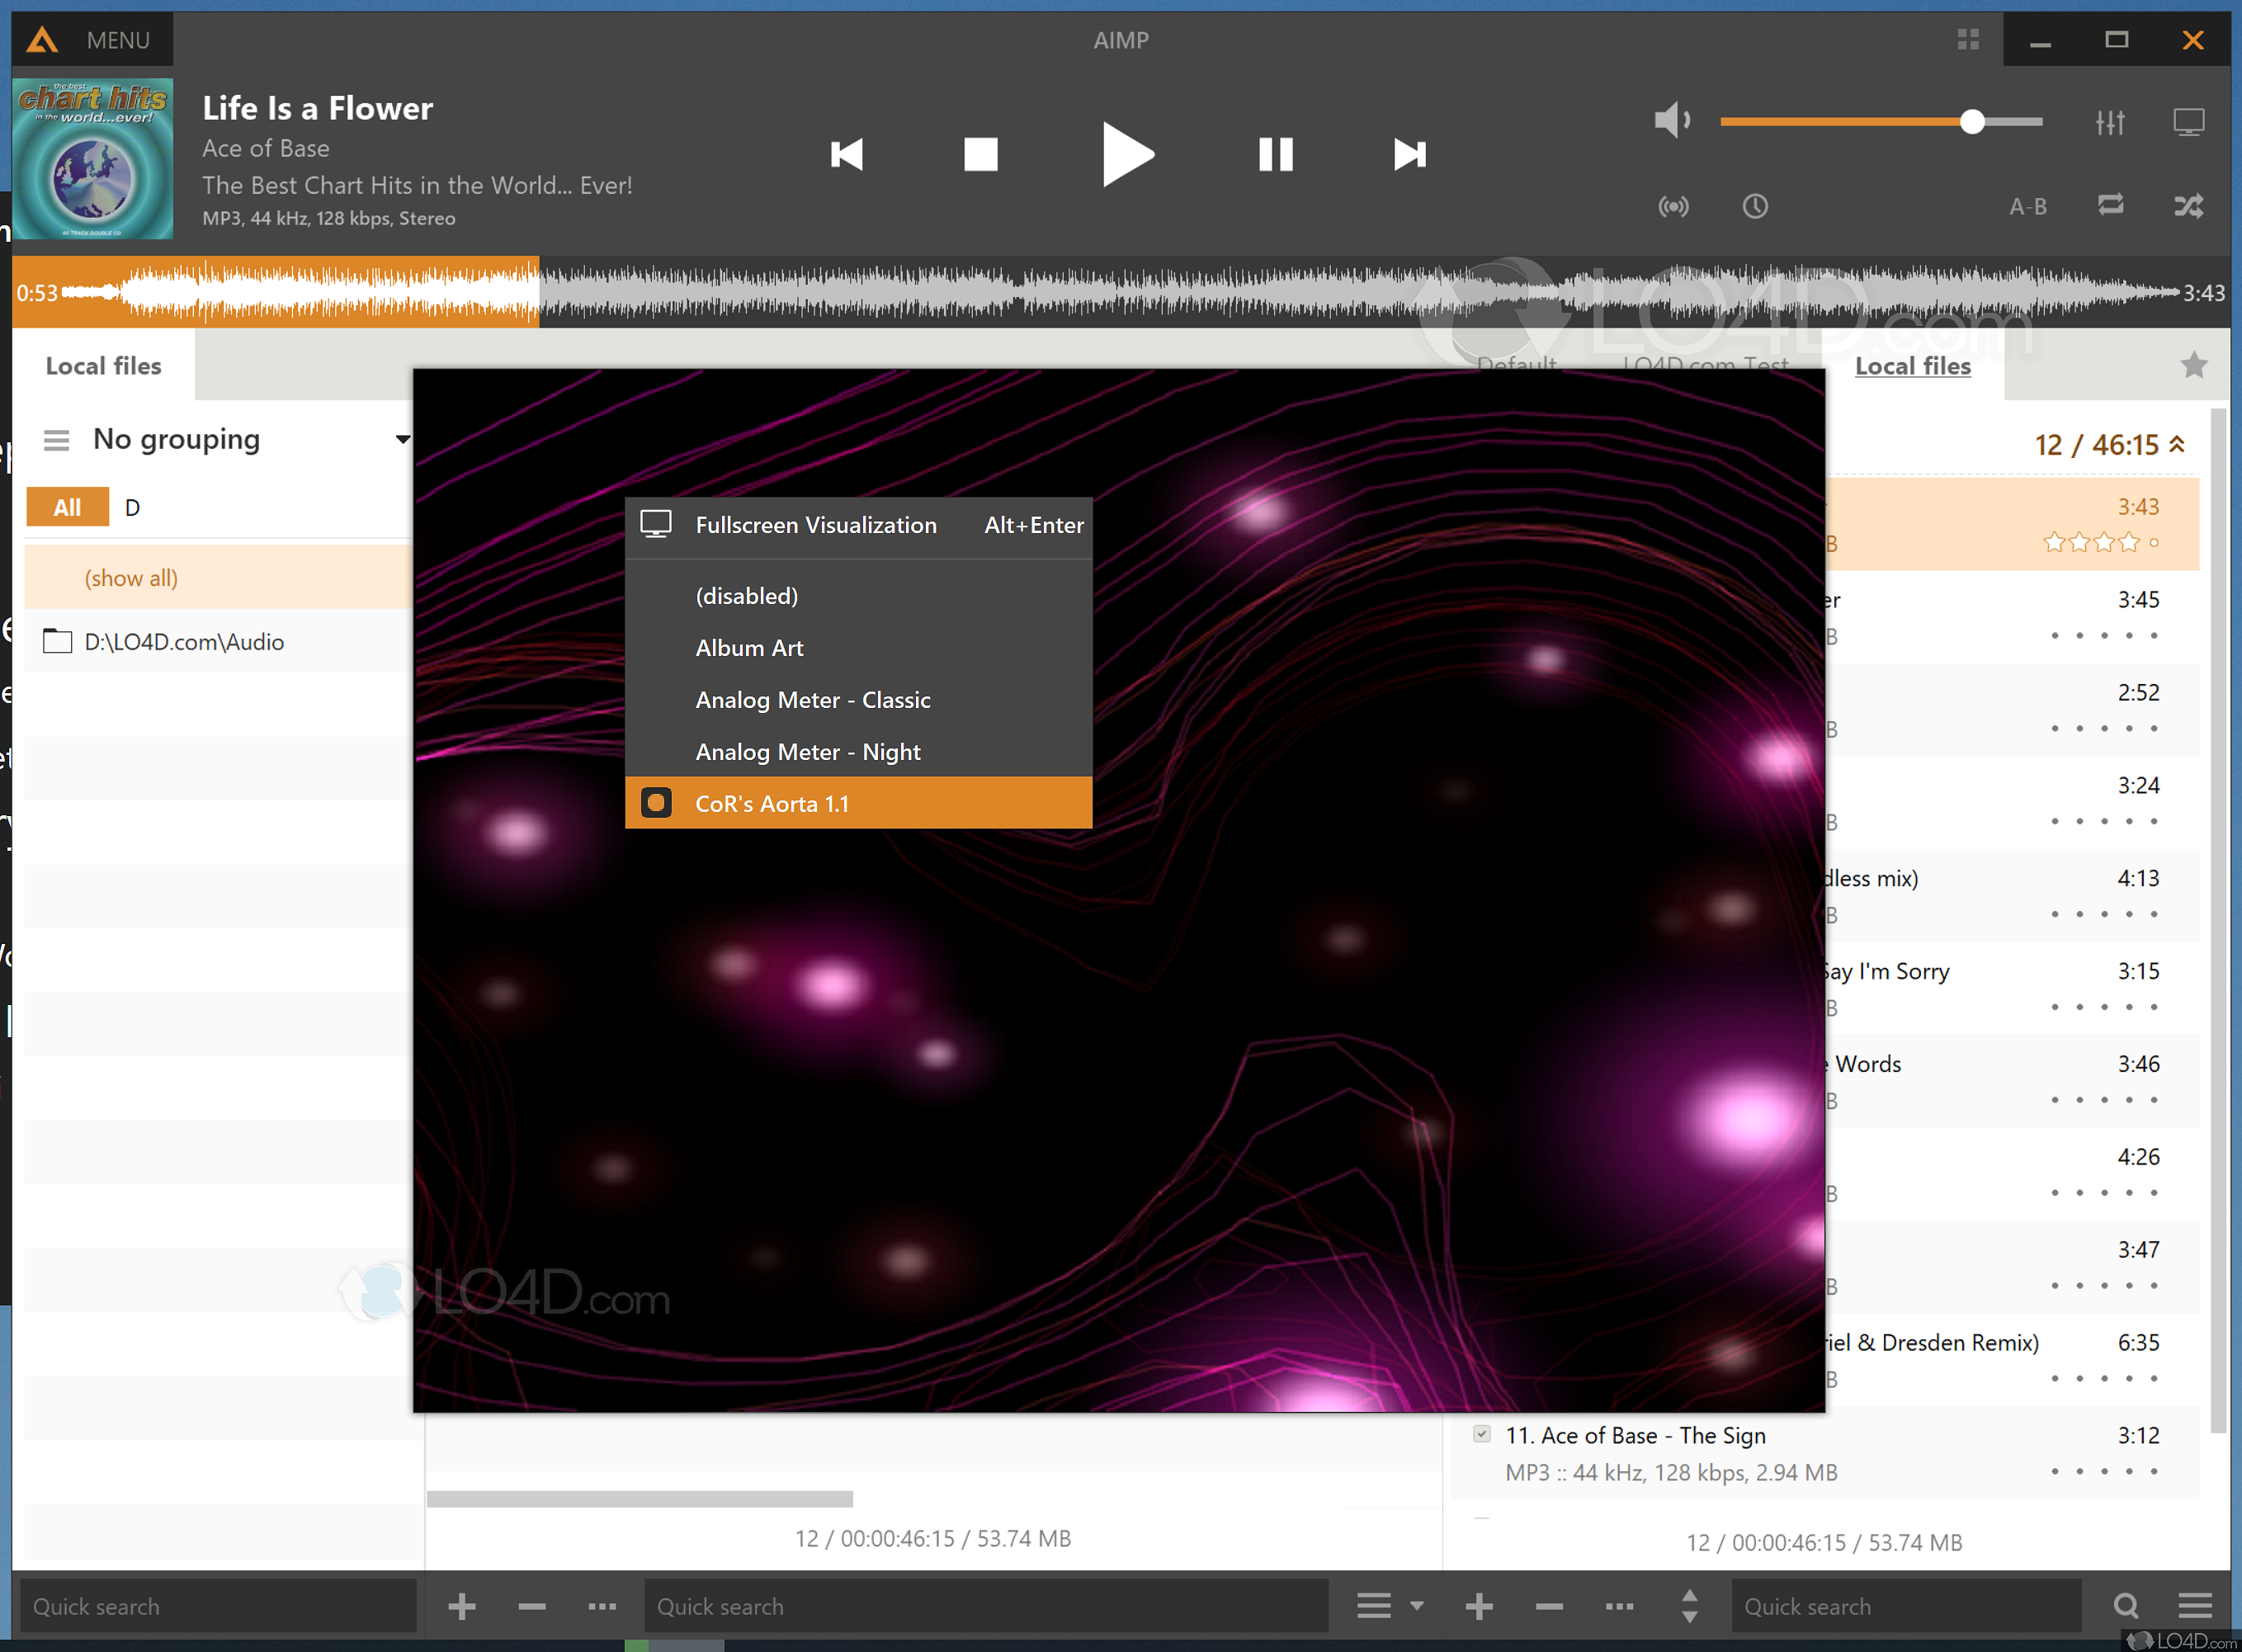This screenshot has height=1652, width=2242.
Task: Switch to the Local files playlist tab
Action: tap(1912, 366)
